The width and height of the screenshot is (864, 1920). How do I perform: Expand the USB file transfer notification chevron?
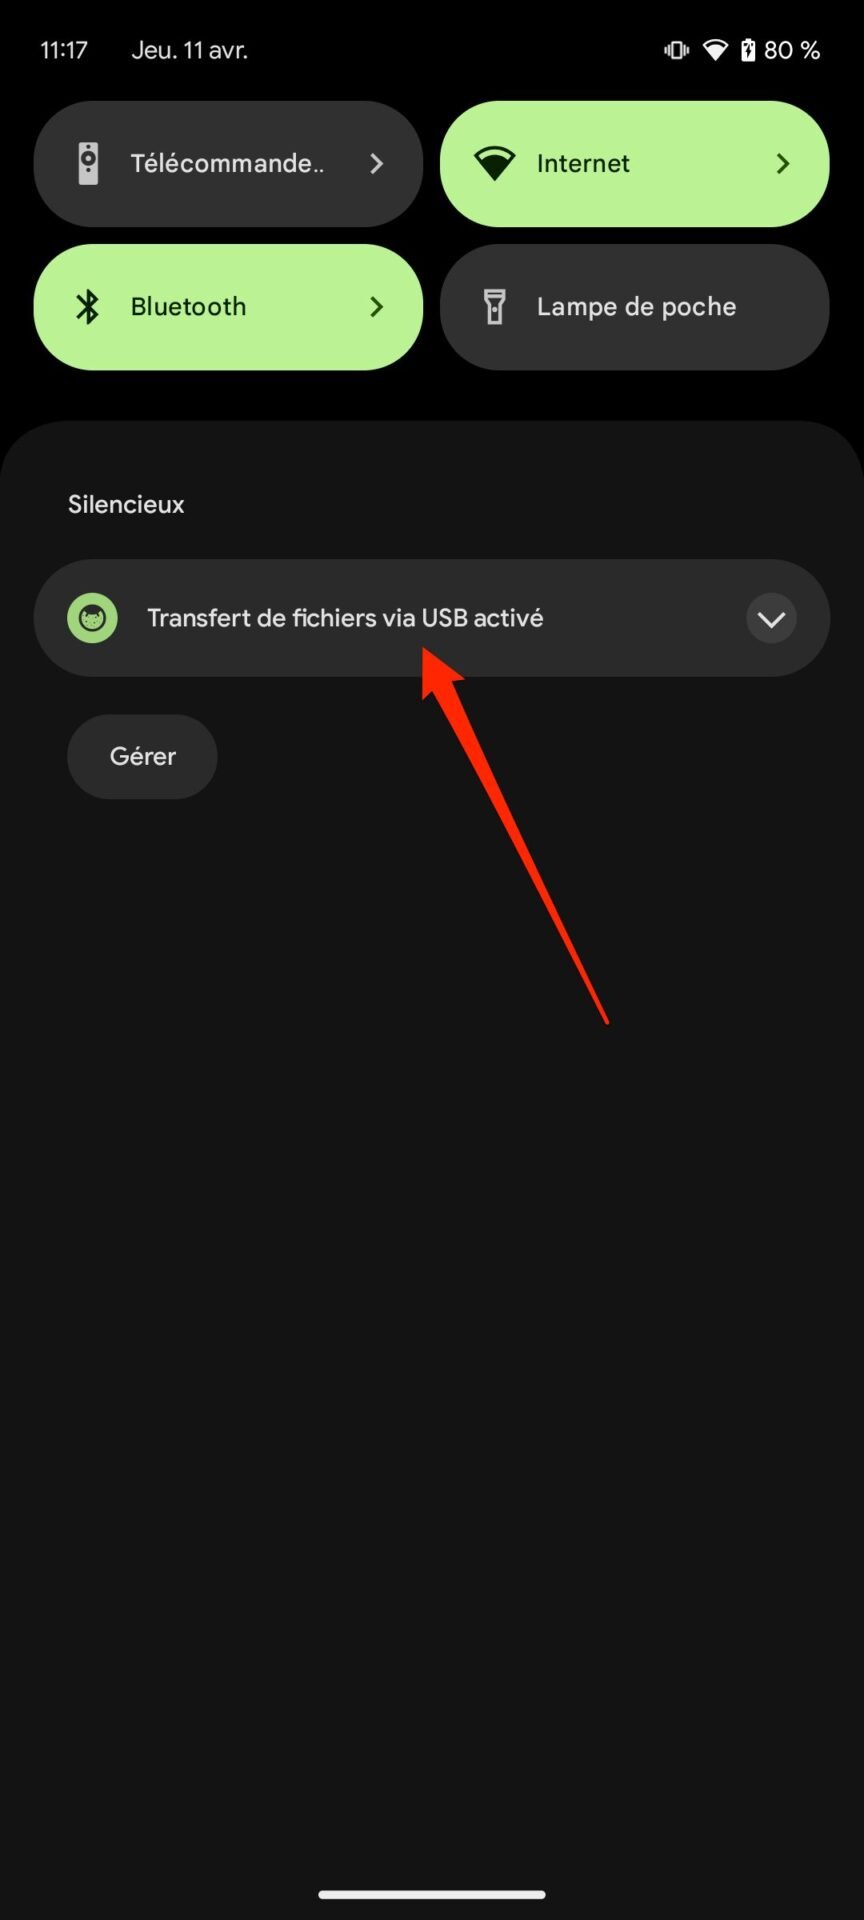point(771,619)
